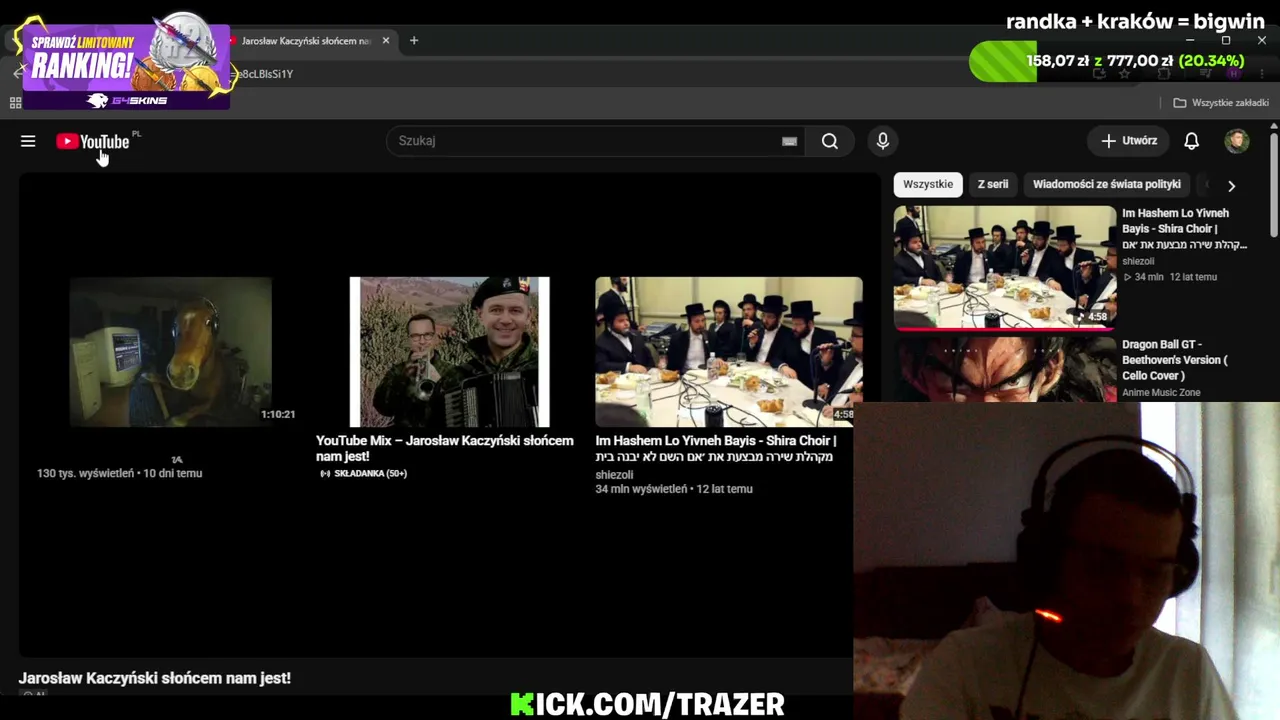Click the 130 tys. wyświetleń video stats
This screenshot has height=720, width=1280.
[120, 473]
